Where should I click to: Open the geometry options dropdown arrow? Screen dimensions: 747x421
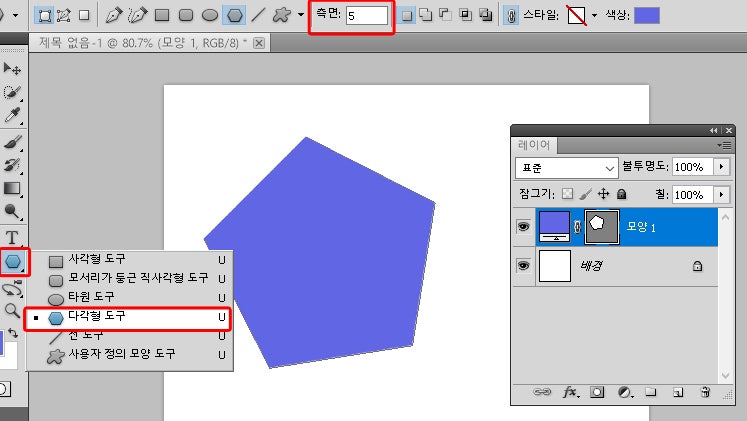pyautogui.click(x=301, y=15)
